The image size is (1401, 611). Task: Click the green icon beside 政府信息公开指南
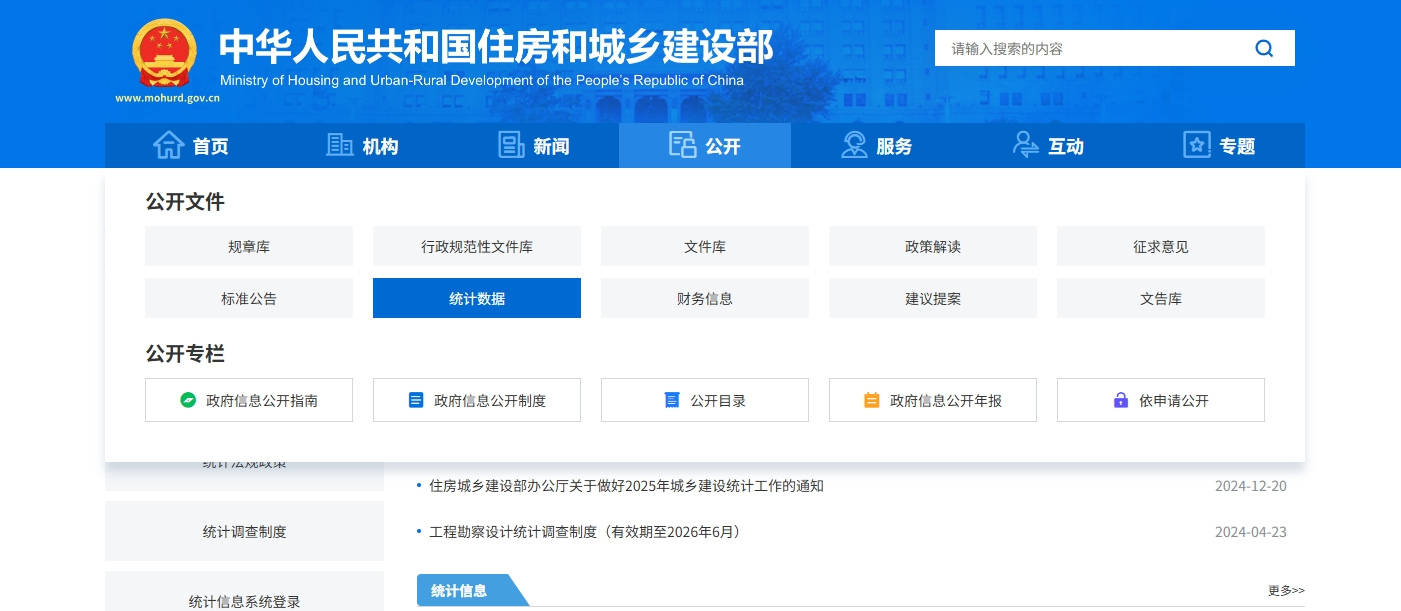[188, 400]
